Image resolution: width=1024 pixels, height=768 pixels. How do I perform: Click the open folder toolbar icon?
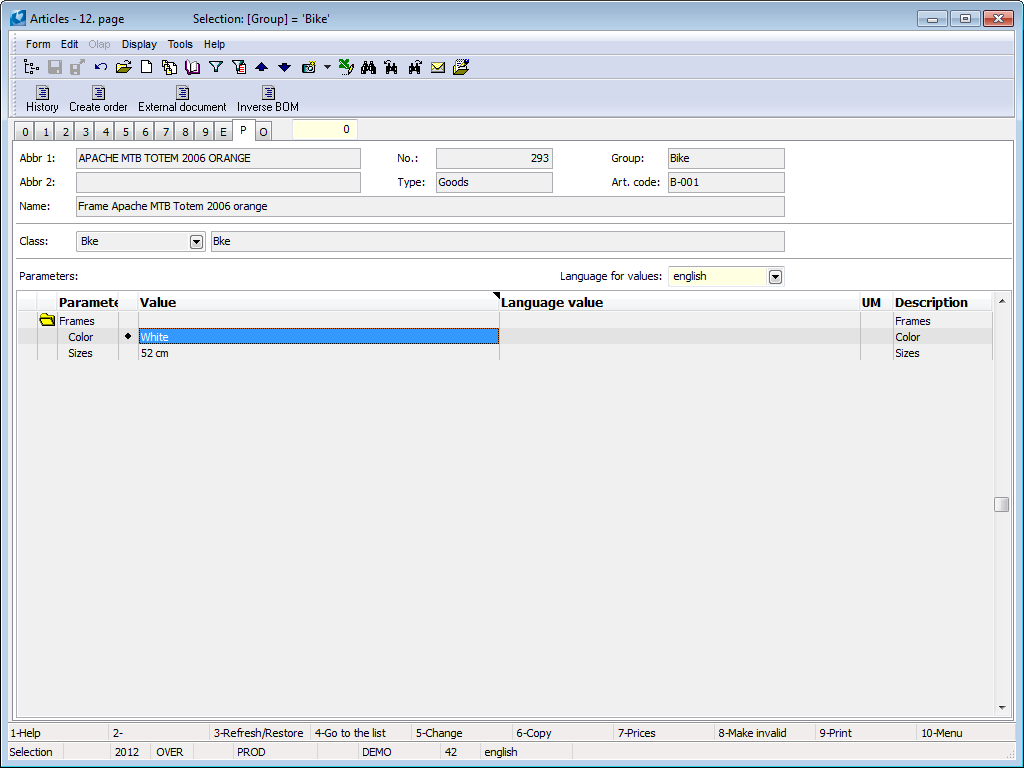tap(123, 67)
